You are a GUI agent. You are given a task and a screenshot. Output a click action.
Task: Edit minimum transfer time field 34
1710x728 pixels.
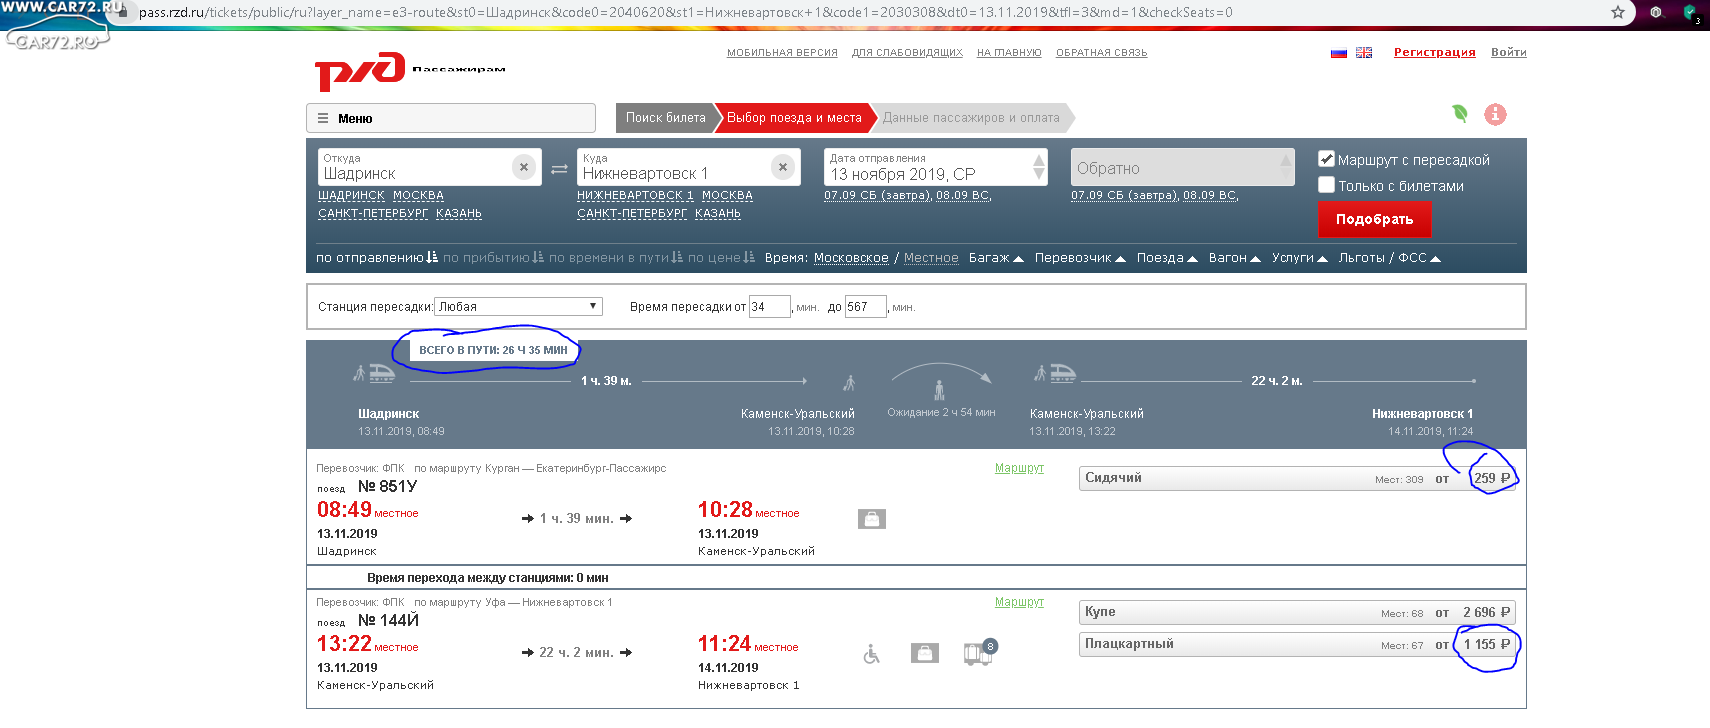tap(769, 306)
